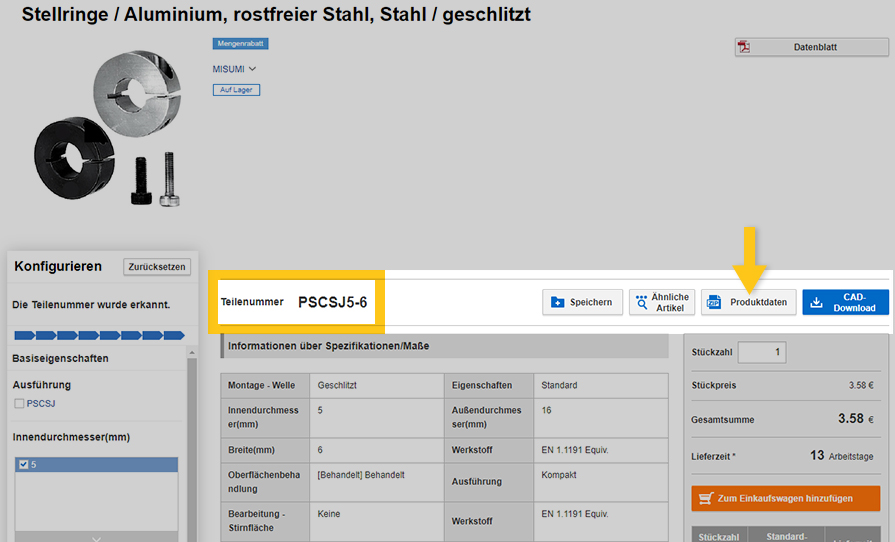Click the download arrow icon for CAD-Download

tap(816, 302)
